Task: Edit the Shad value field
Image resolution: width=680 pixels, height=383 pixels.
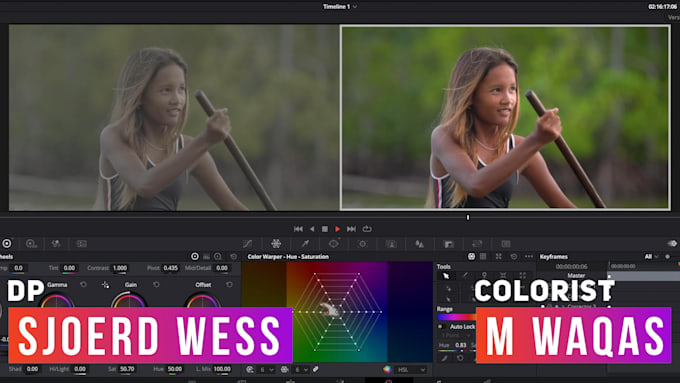Action: click(x=32, y=369)
